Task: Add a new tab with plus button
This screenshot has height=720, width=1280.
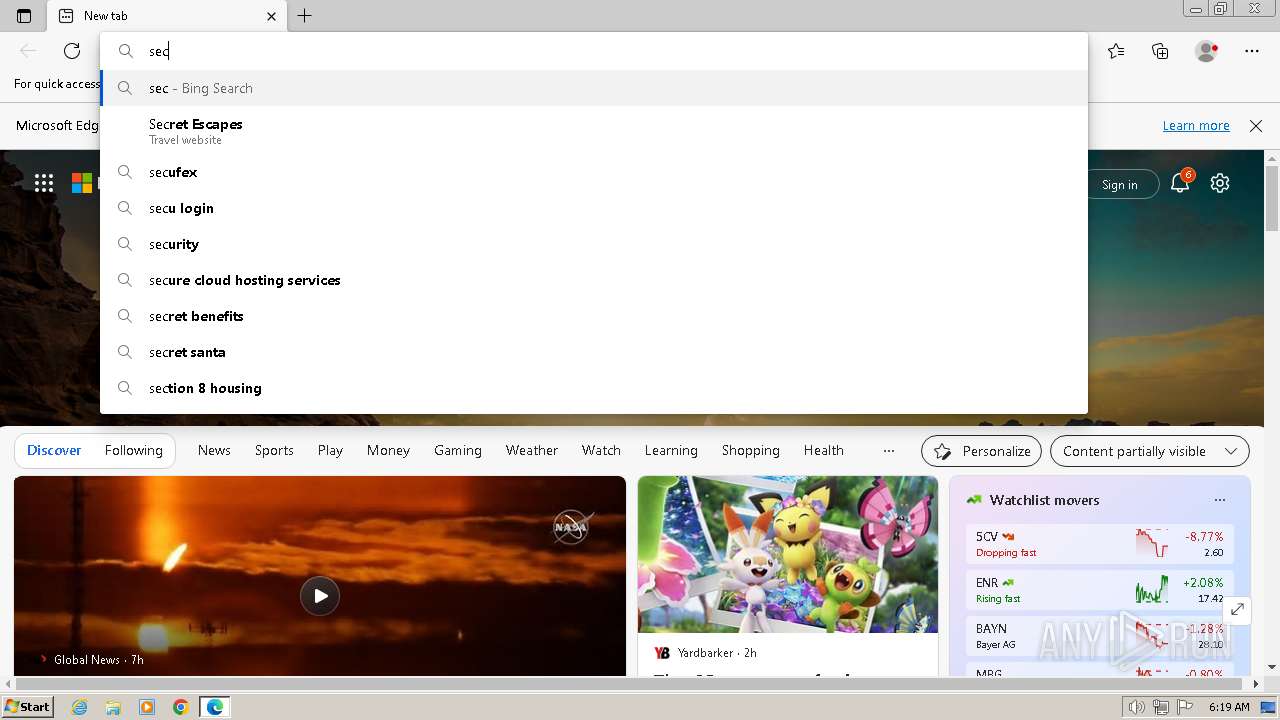Action: click(305, 16)
